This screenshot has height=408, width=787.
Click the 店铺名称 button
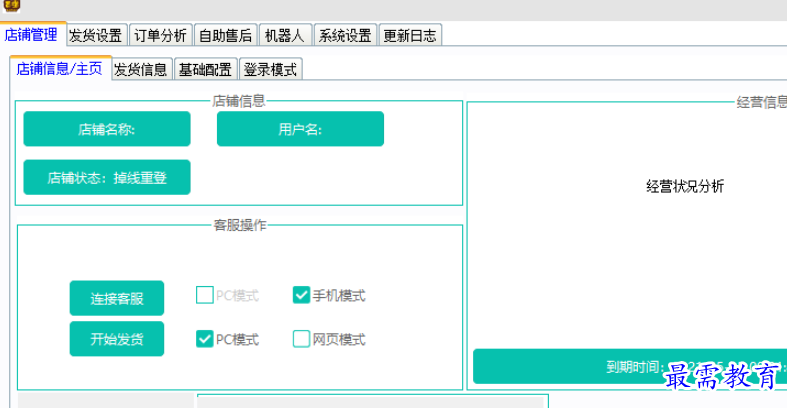pos(107,129)
